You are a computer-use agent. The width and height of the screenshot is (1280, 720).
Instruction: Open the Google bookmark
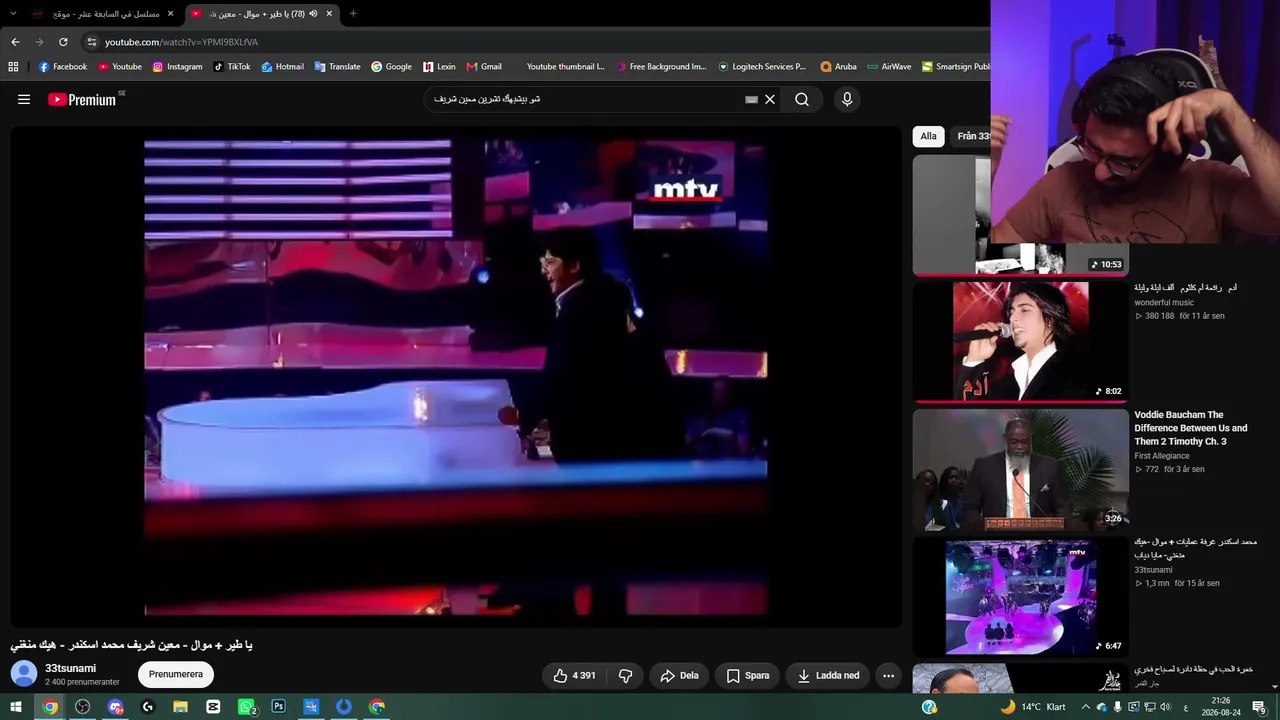391,67
